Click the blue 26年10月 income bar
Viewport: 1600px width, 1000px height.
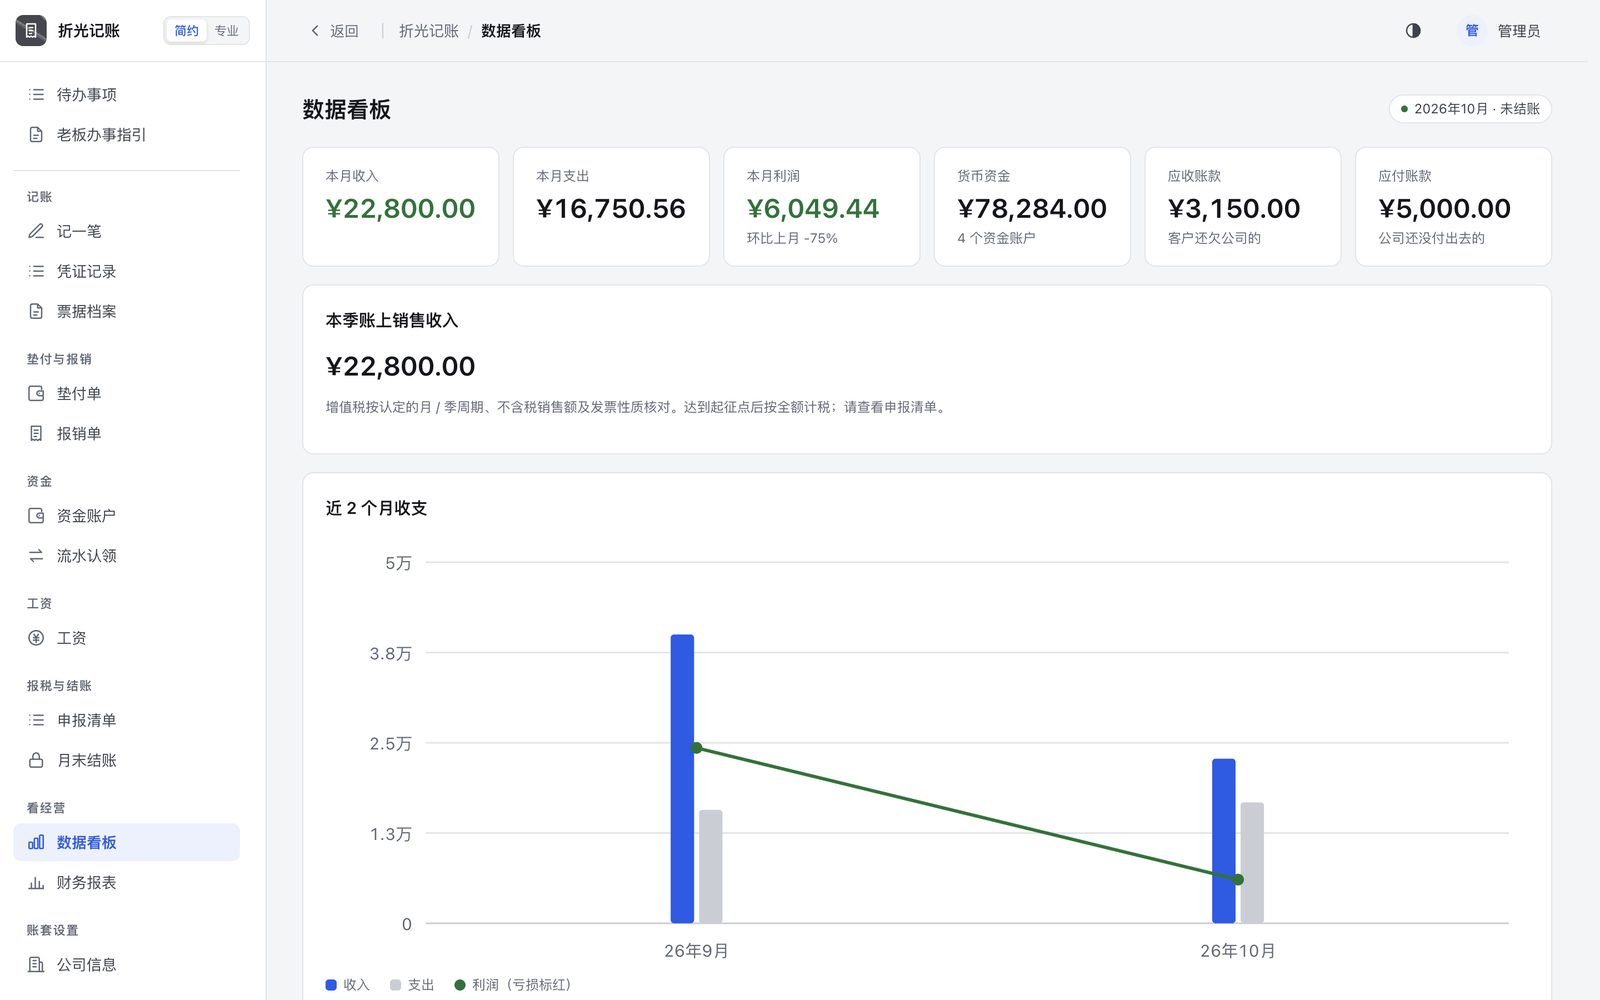1224,841
